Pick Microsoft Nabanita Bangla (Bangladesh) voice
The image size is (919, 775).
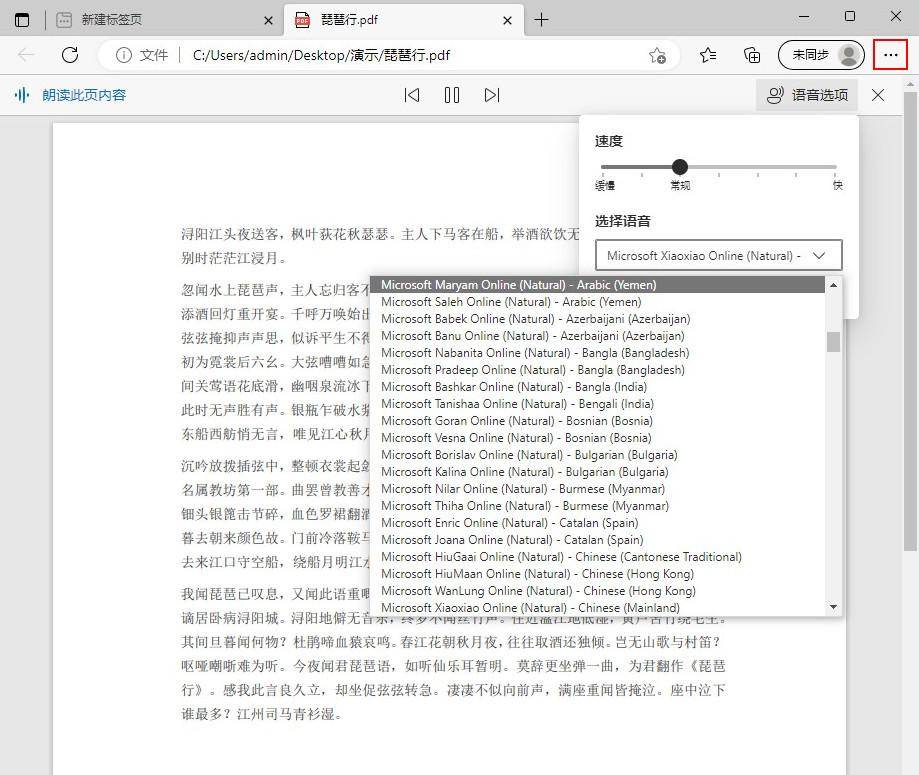[598, 353]
